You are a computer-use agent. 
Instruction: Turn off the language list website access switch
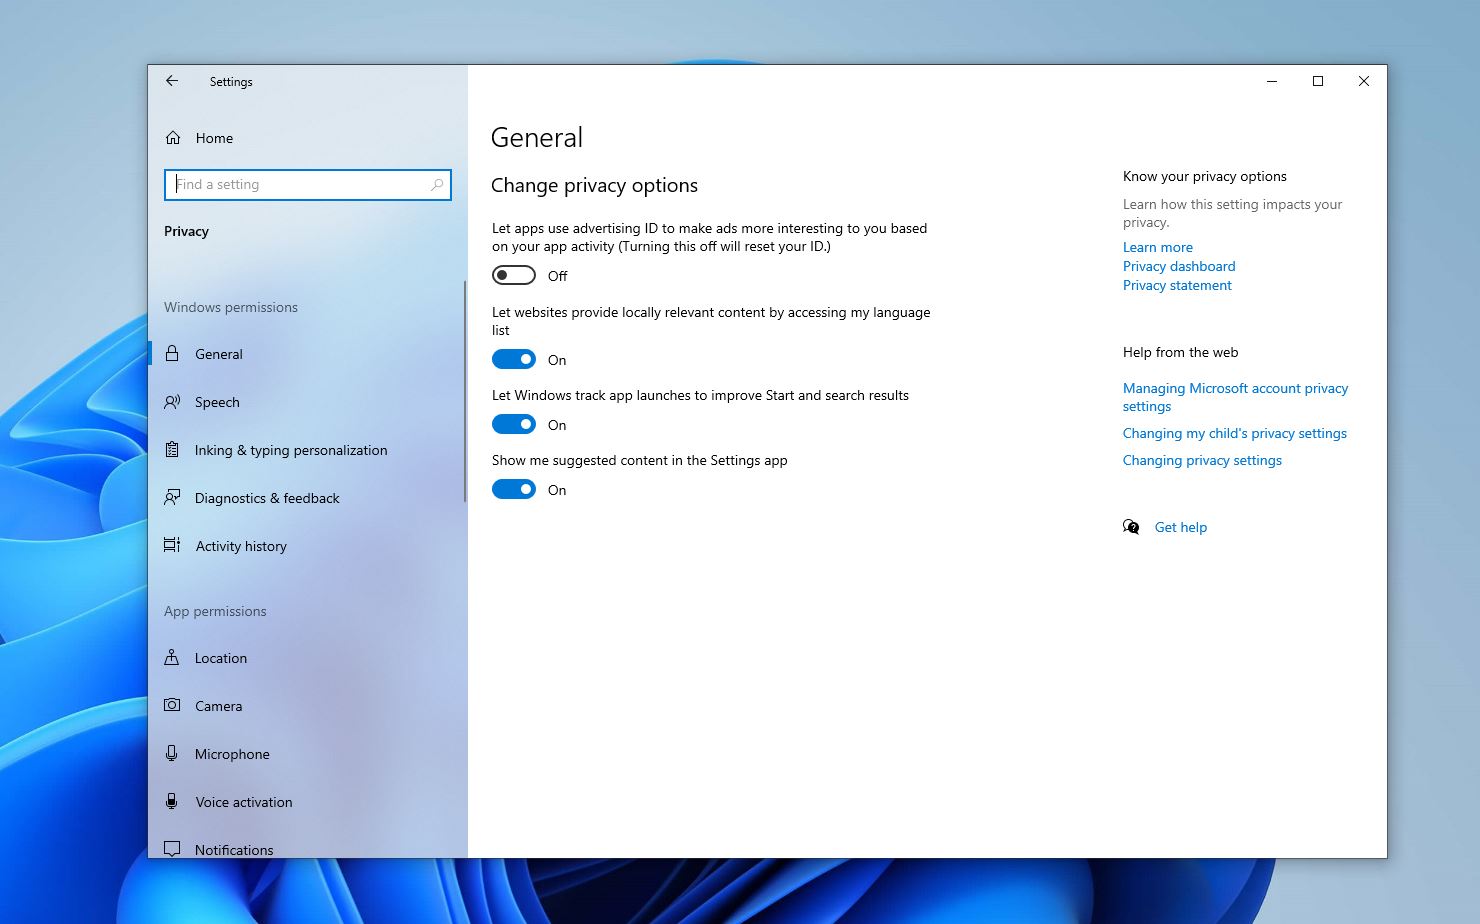point(514,359)
